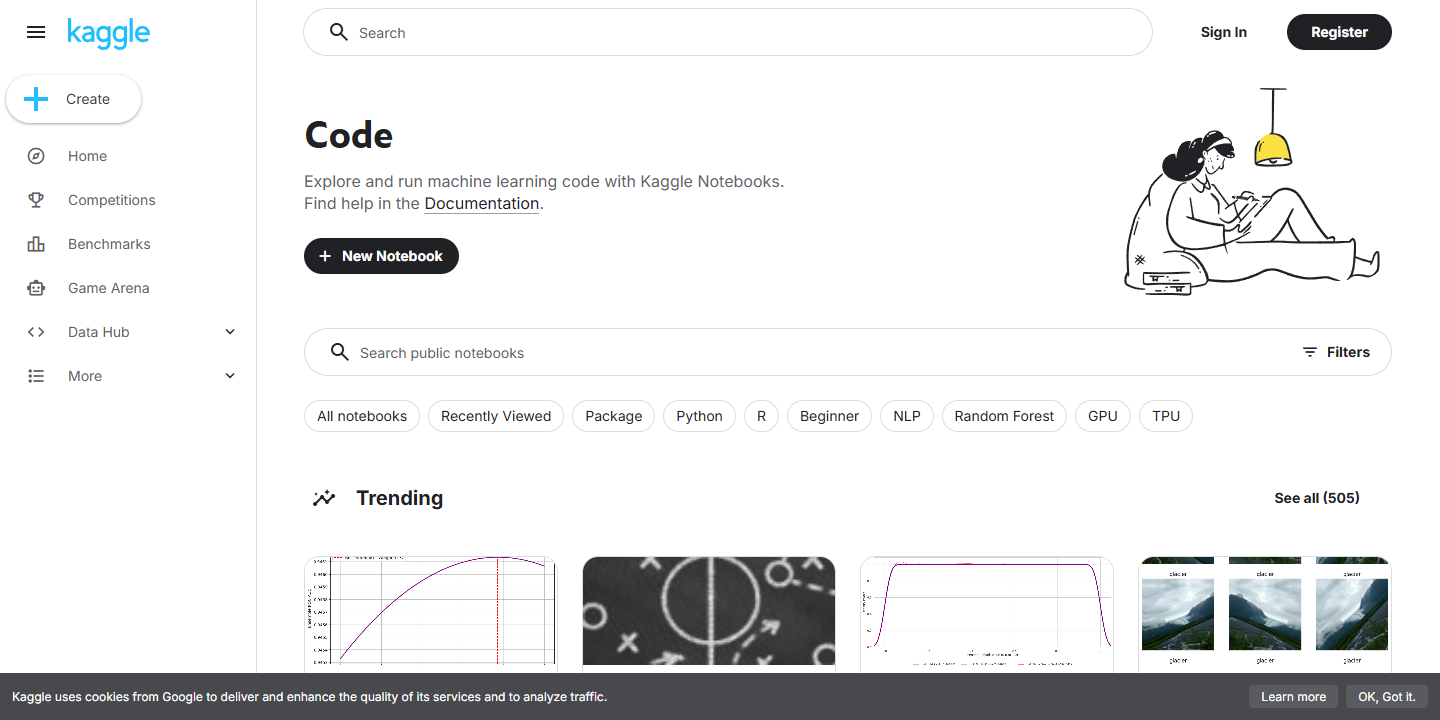
Task: Select the R filter chip
Action: (x=761, y=416)
